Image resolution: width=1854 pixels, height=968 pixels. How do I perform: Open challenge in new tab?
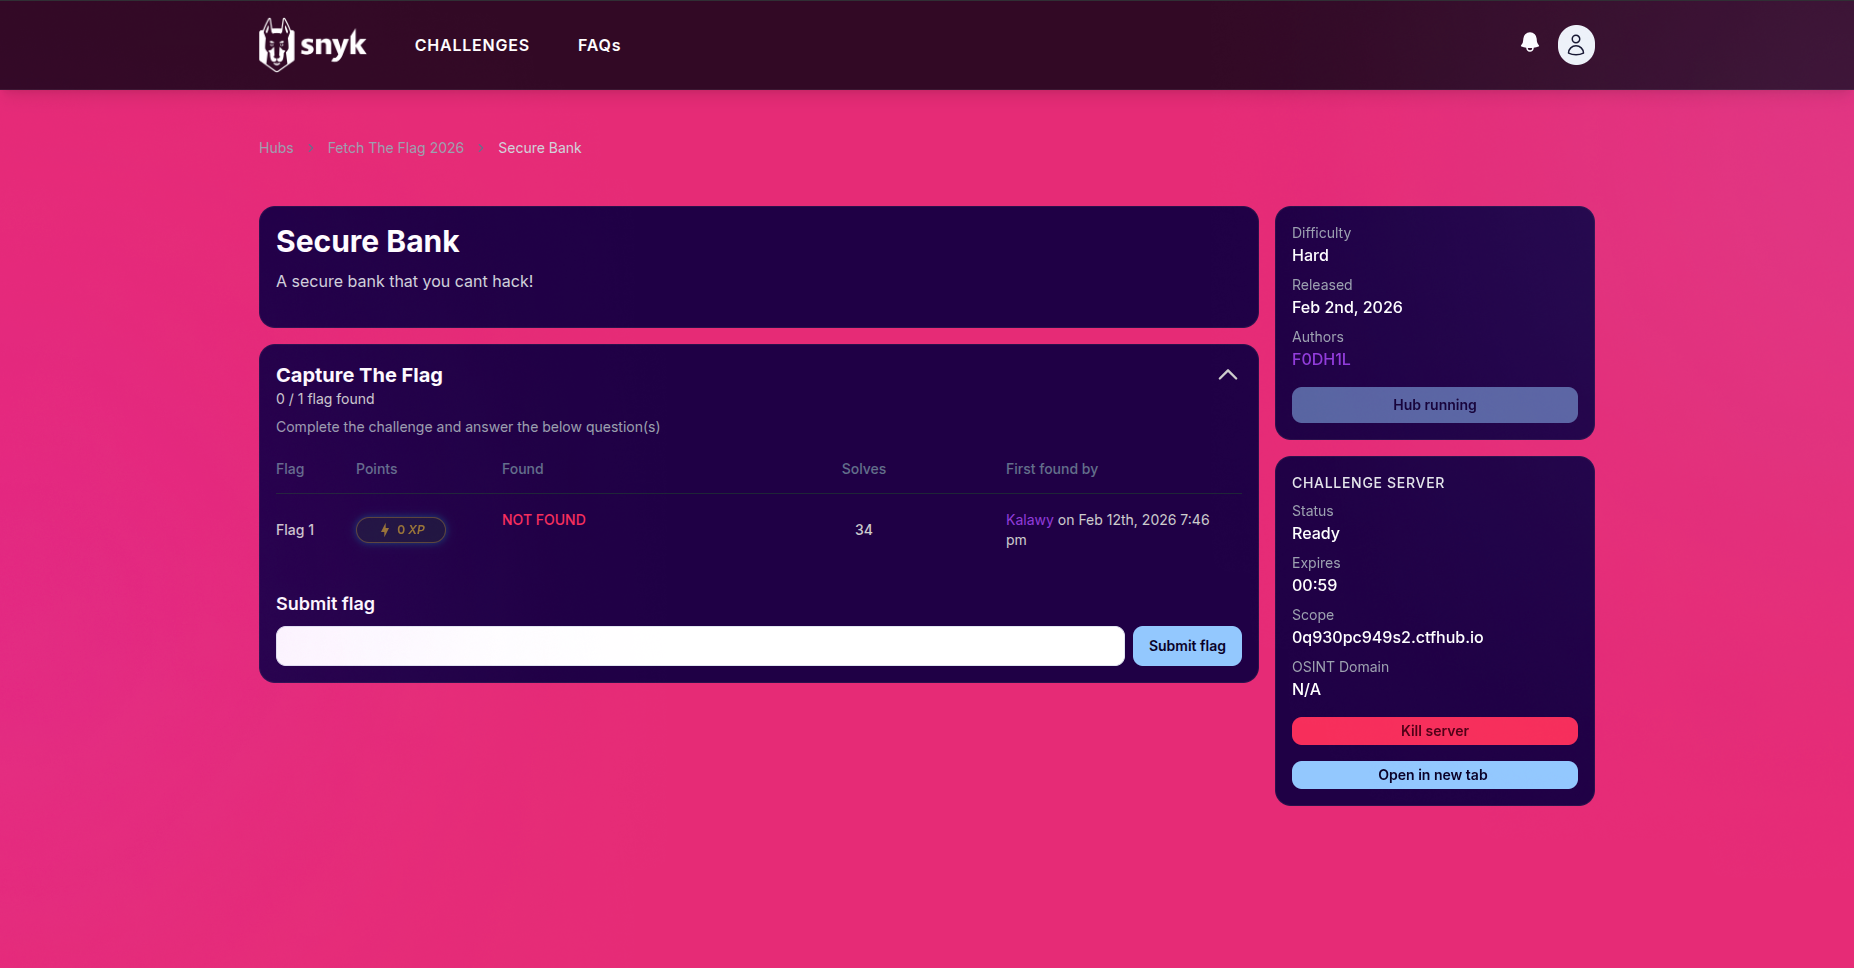tap(1434, 775)
